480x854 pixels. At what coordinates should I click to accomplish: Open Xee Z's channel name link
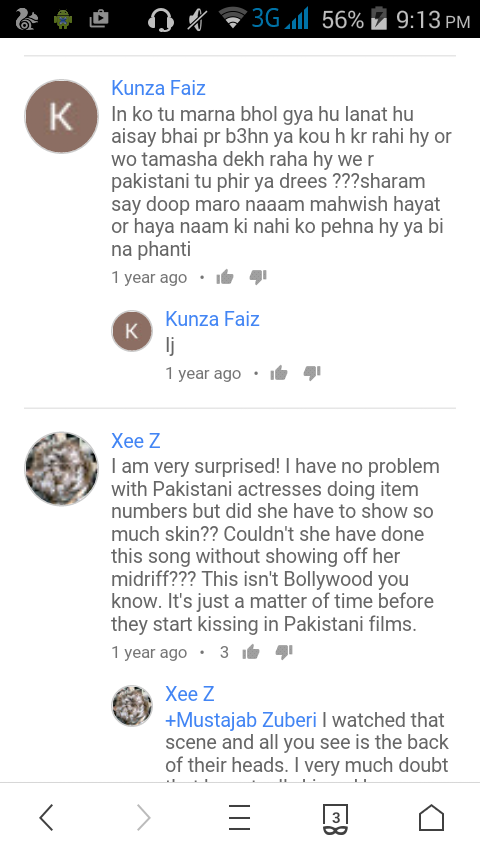click(x=136, y=441)
